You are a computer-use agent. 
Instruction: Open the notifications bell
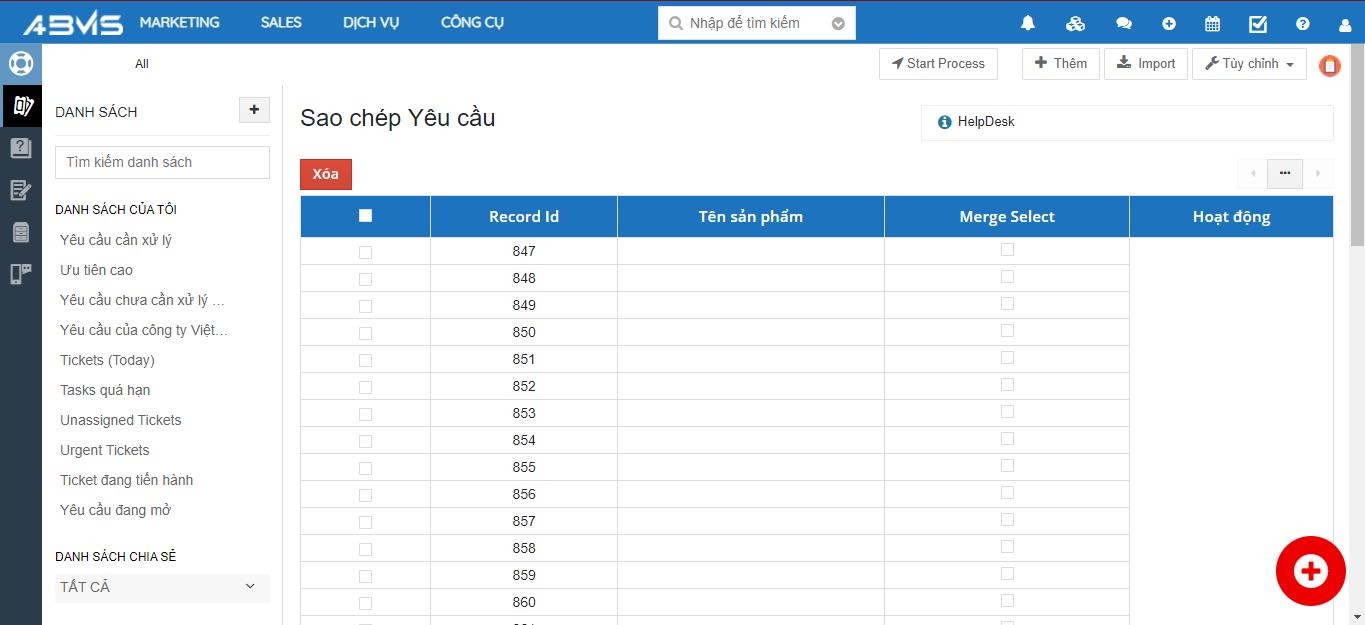coord(1028,24)
